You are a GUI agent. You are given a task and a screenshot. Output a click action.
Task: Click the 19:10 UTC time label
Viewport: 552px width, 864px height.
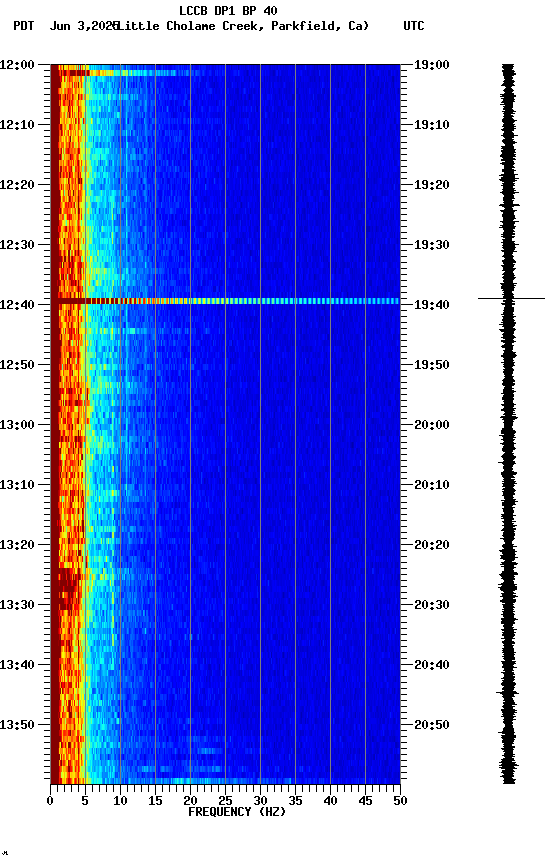[432, 125]
